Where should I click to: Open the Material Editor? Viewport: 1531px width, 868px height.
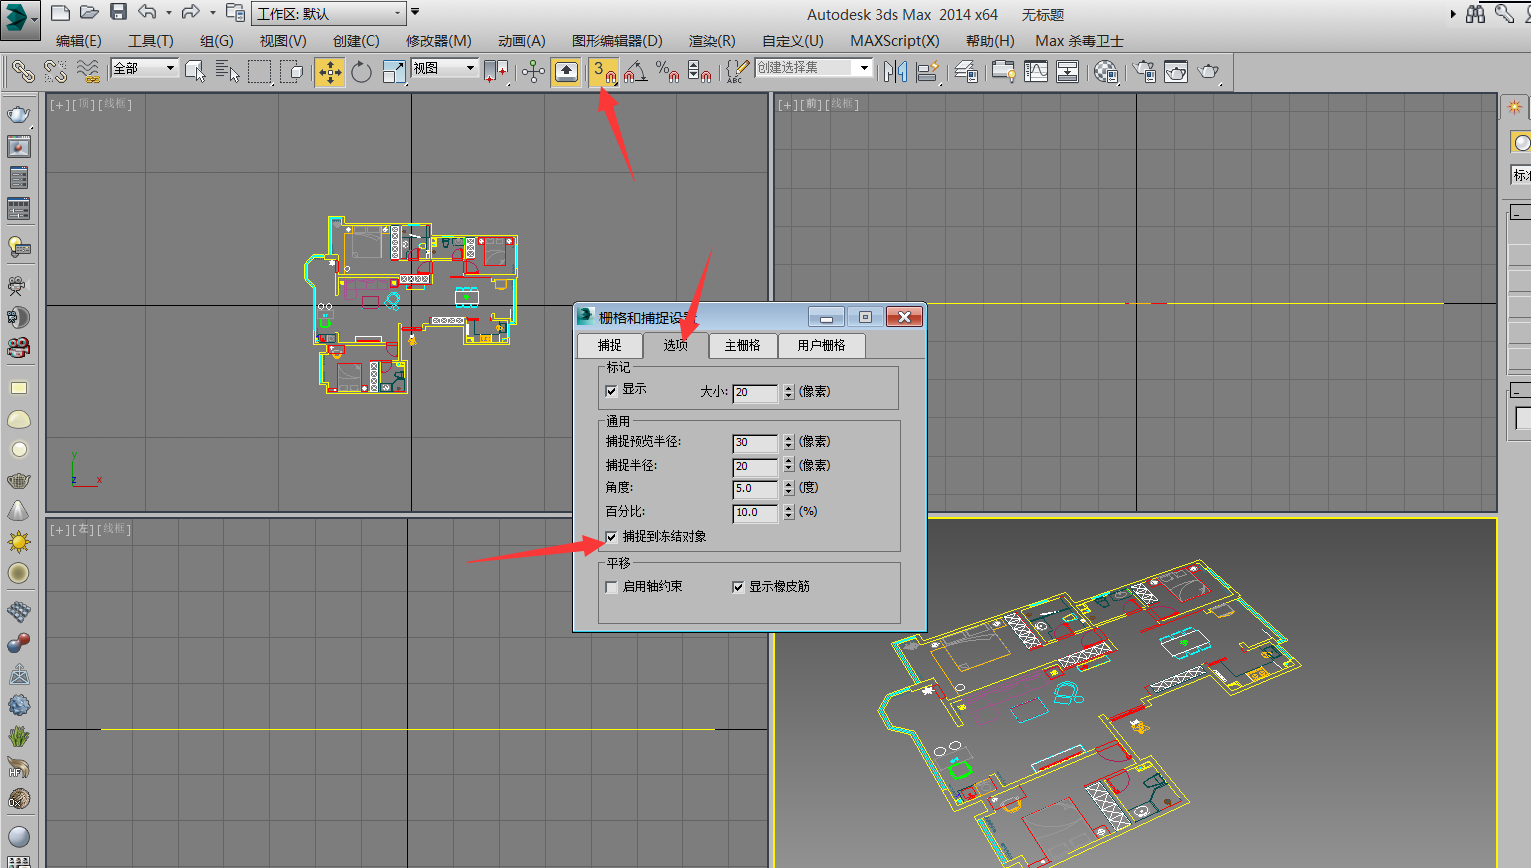(x=1105, y=71)
